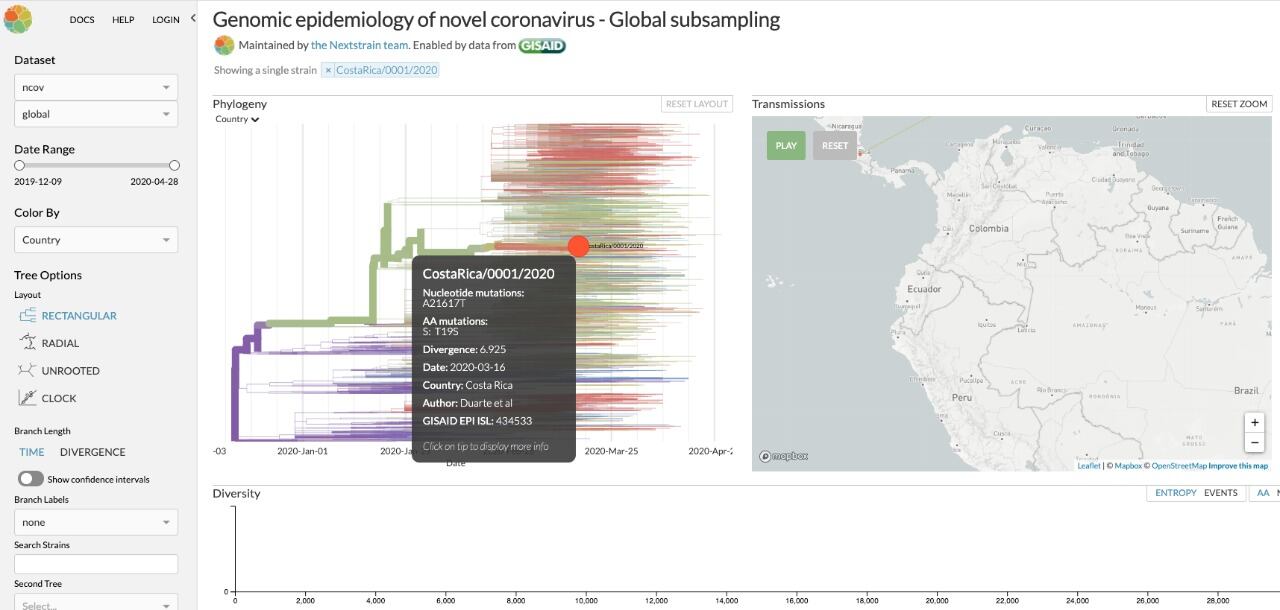Switch branch length to Divergence
Viewport: 1280px width, 610px height.
92,452
